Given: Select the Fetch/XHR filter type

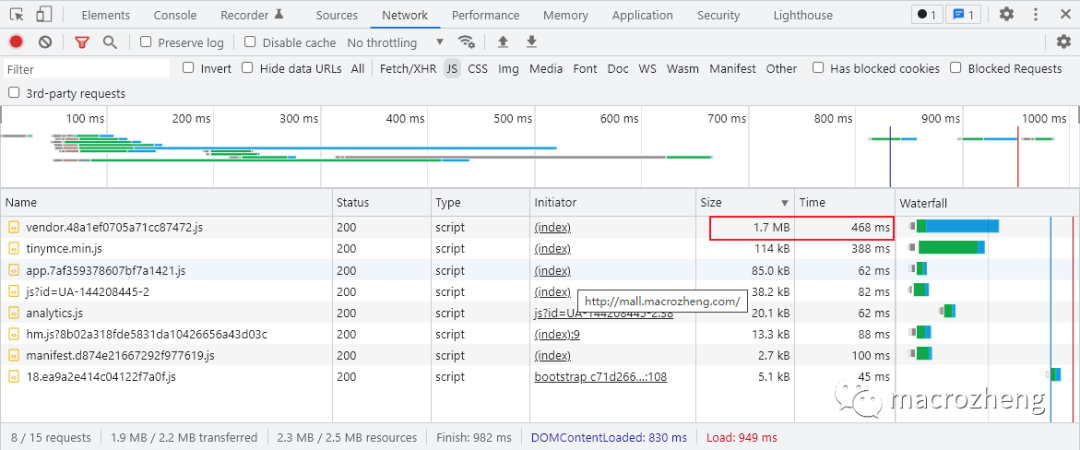Looking at the screenshot, I should click(x=407, y=69).
